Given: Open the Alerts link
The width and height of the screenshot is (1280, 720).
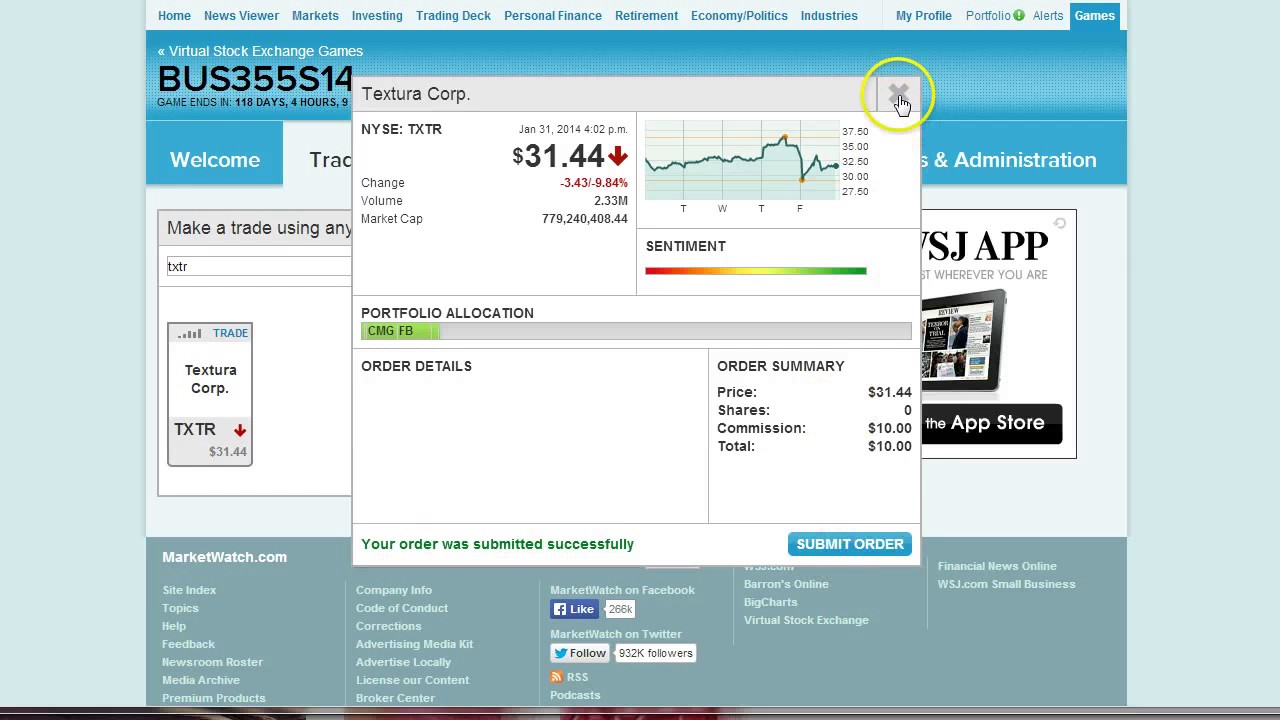Looking at the screenshot, I should coord(1048,16).
